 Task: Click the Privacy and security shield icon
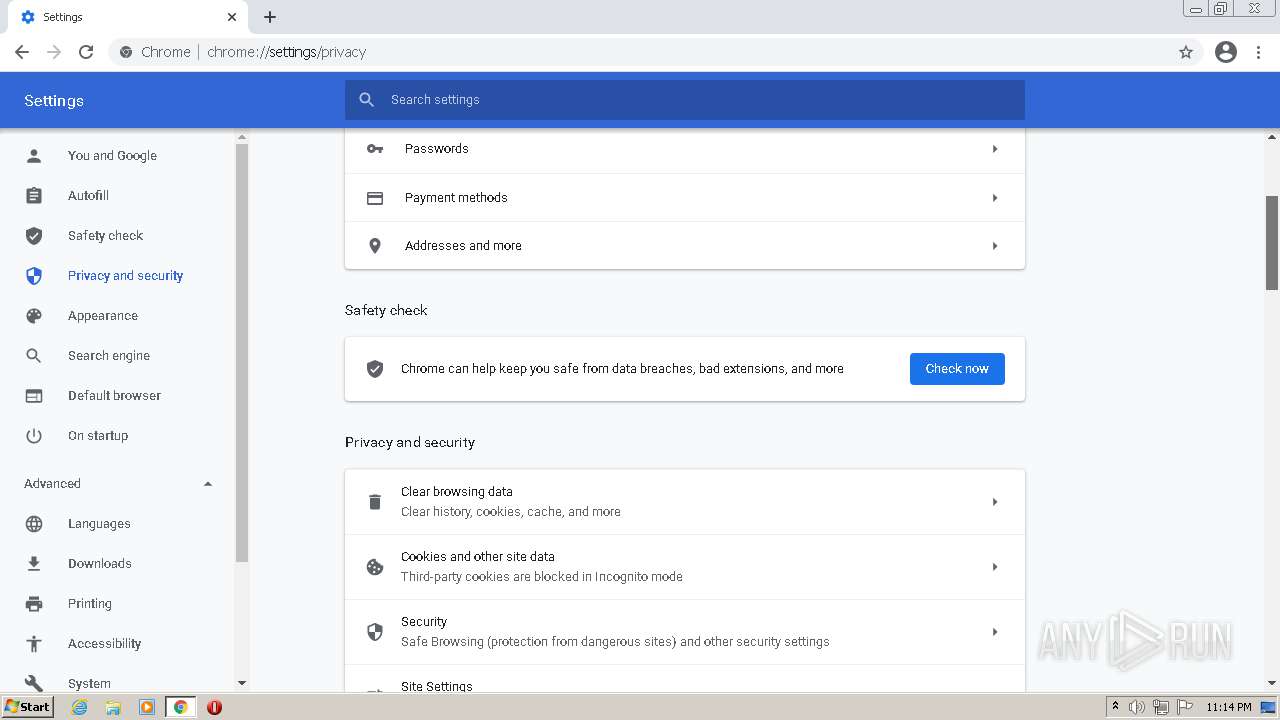pos(34,276)
